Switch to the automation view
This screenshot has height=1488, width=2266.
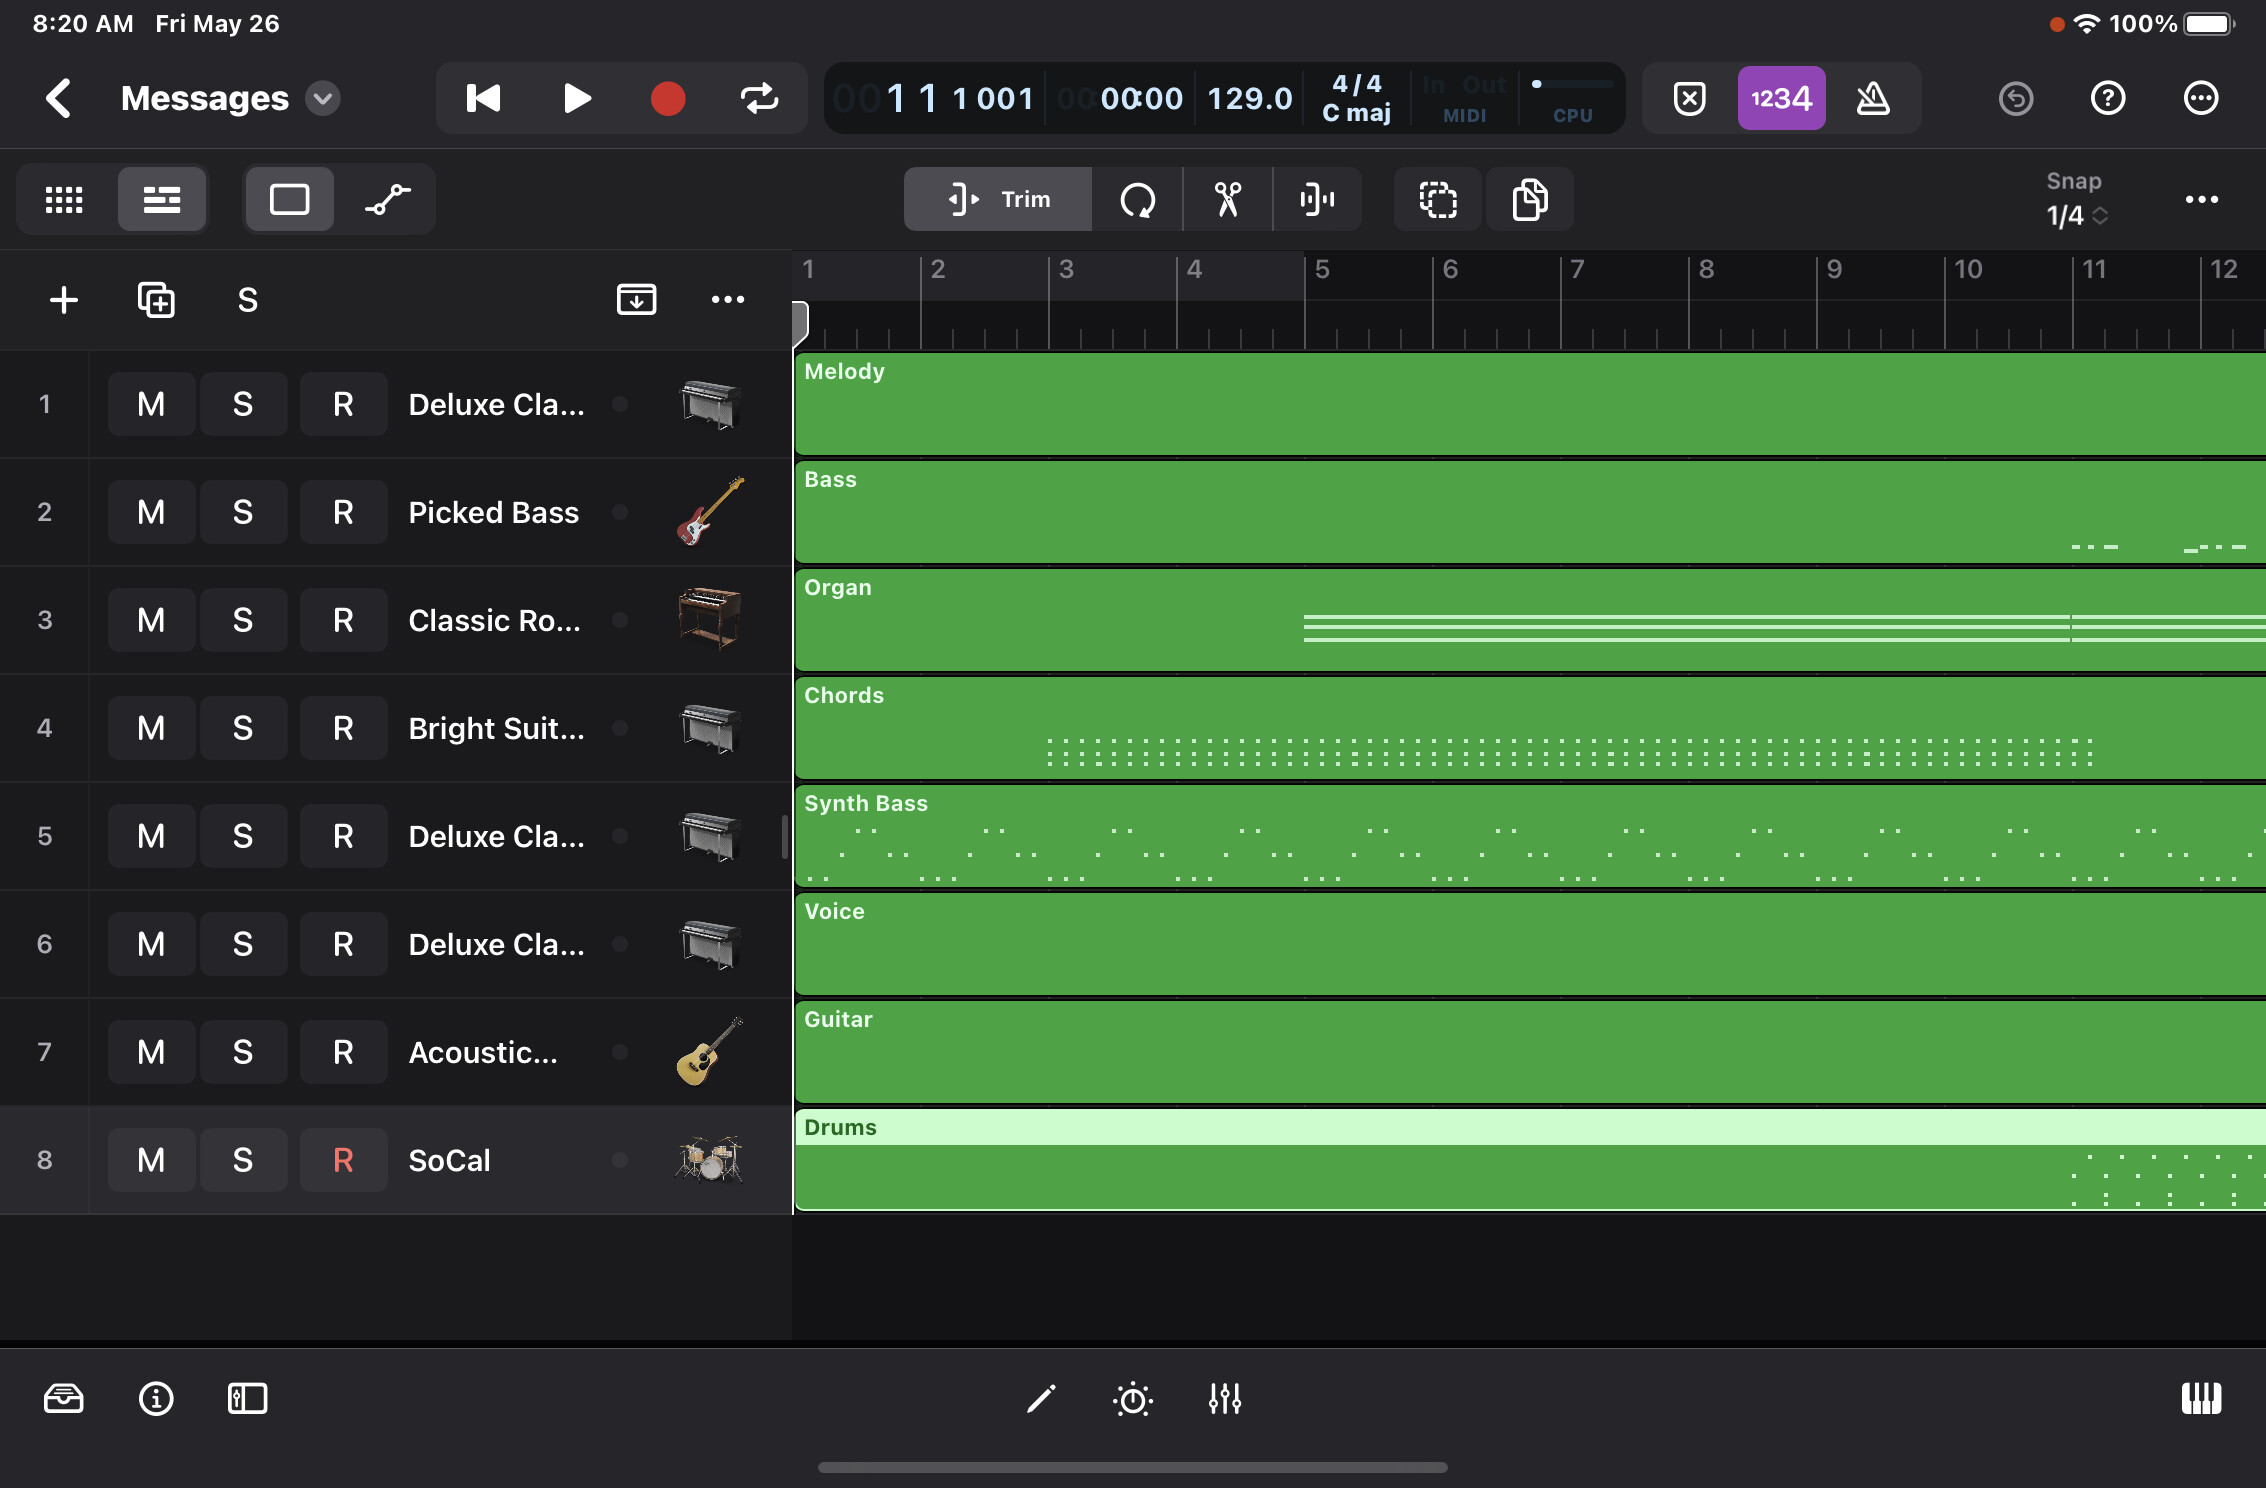[x=388, y=199]
